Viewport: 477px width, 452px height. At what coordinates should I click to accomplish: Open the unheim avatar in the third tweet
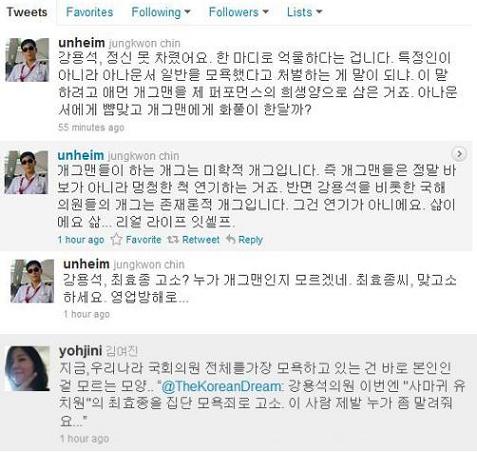(32, 281)
